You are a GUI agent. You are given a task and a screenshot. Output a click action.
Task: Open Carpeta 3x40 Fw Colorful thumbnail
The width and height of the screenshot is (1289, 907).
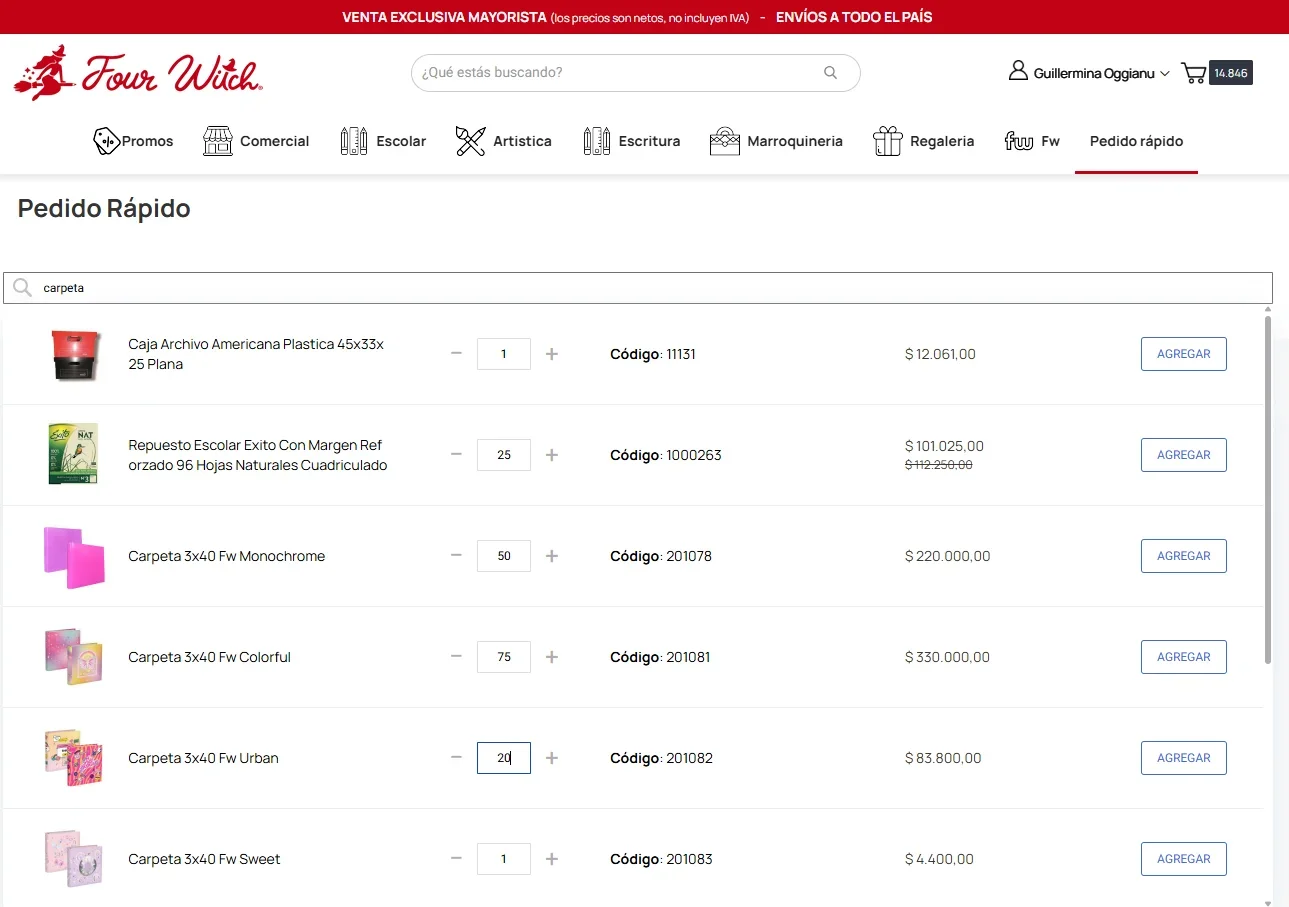coord(74,657)
